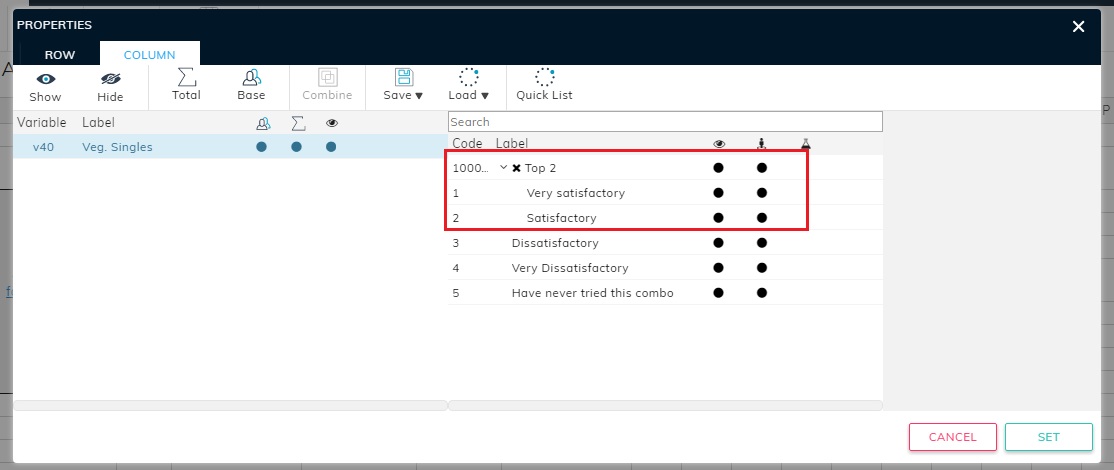Toggle second dot for Satisfactory row
The height and width of the screenshot is (470, 1114).
pos(762,217)
